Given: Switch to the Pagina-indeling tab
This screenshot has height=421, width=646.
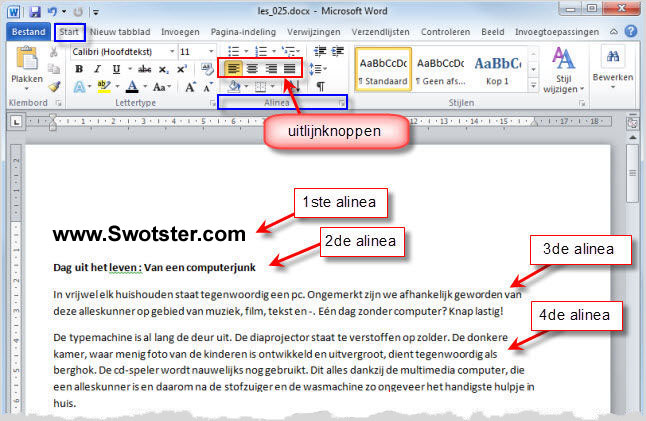Looking at the screenshot, I should (243, 32).
